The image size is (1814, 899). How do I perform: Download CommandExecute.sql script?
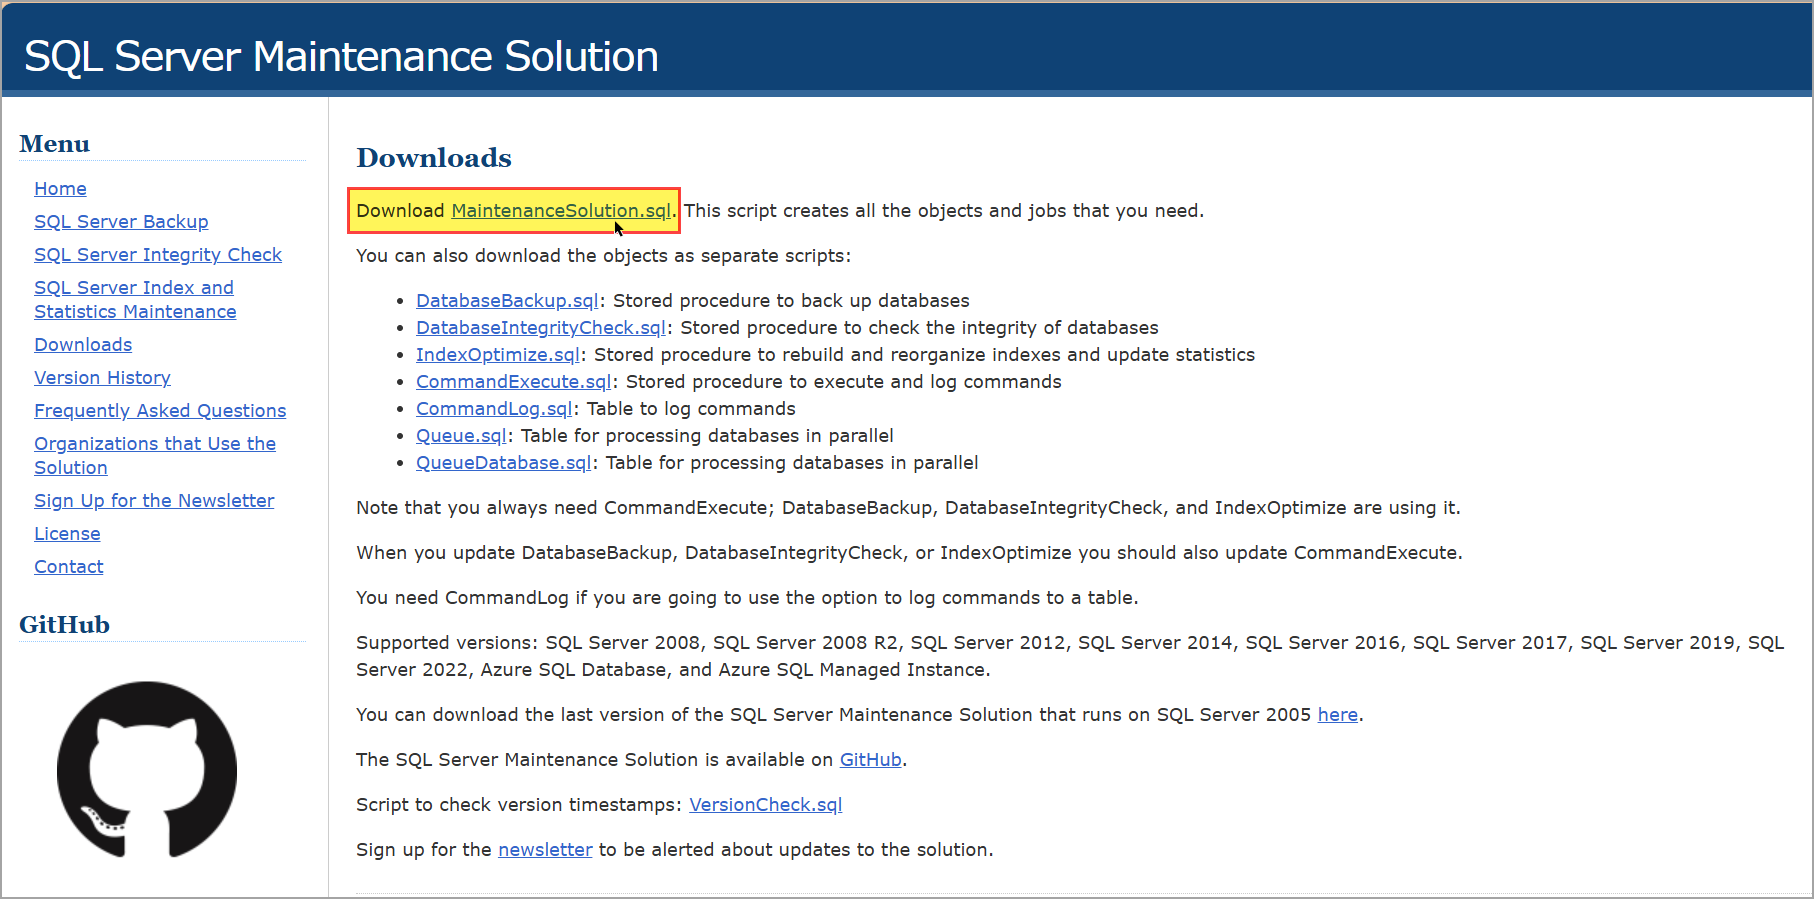(x=514, y=382)
